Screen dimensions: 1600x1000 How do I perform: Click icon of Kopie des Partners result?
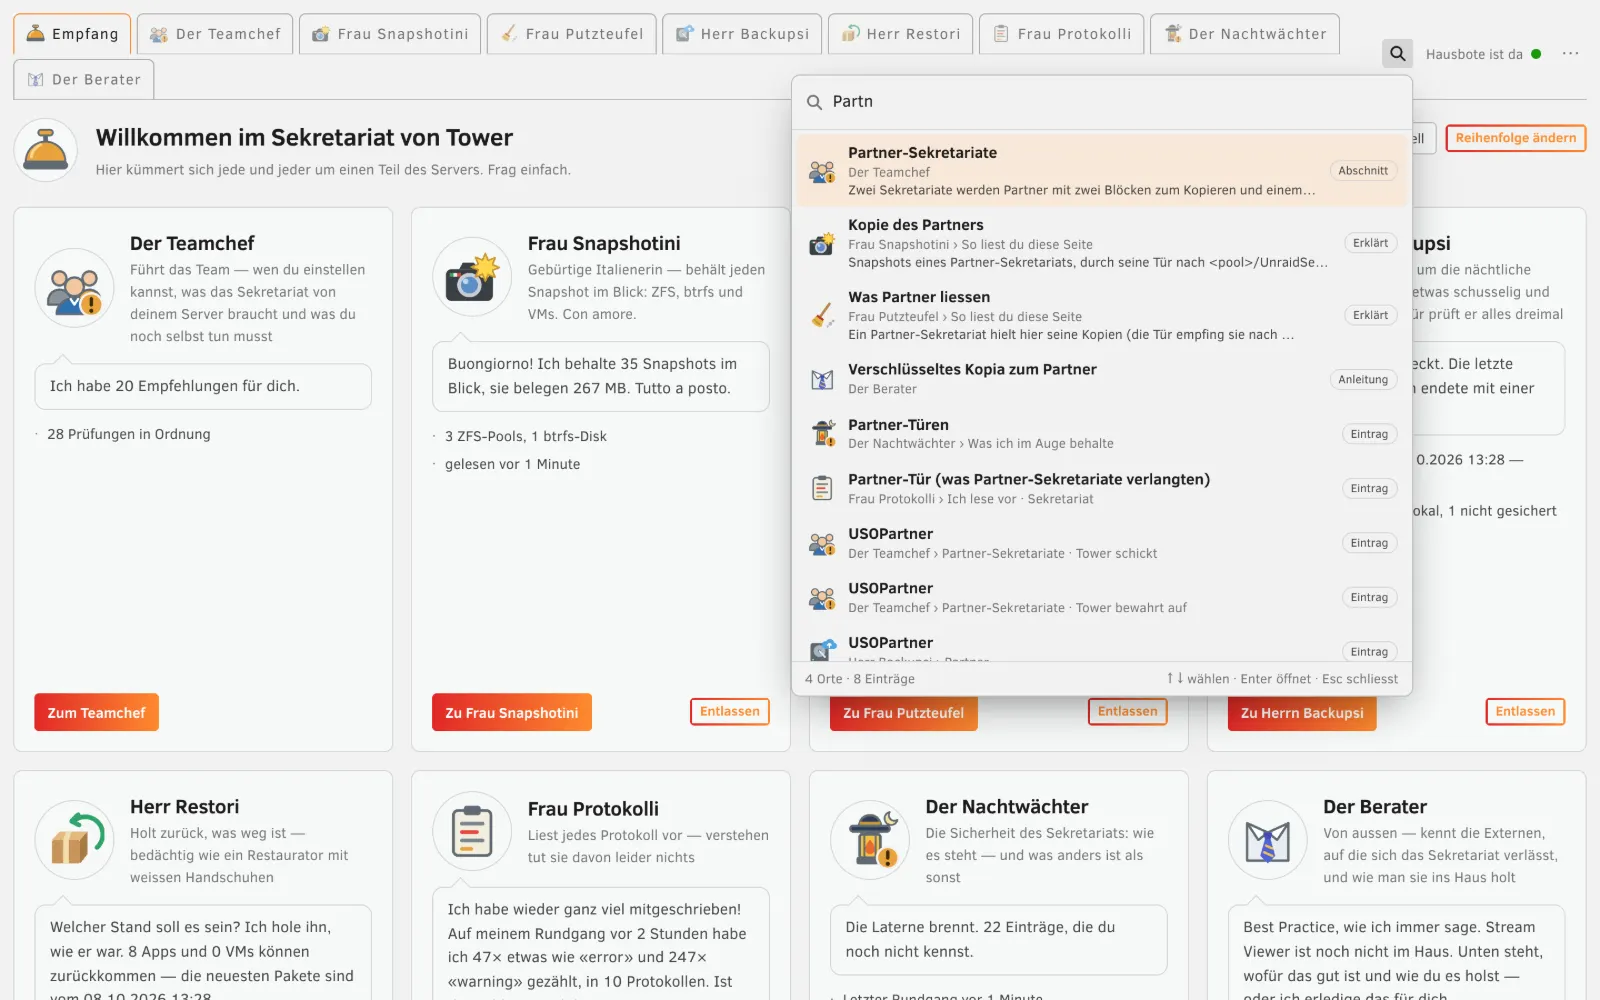tap(822, 243)
